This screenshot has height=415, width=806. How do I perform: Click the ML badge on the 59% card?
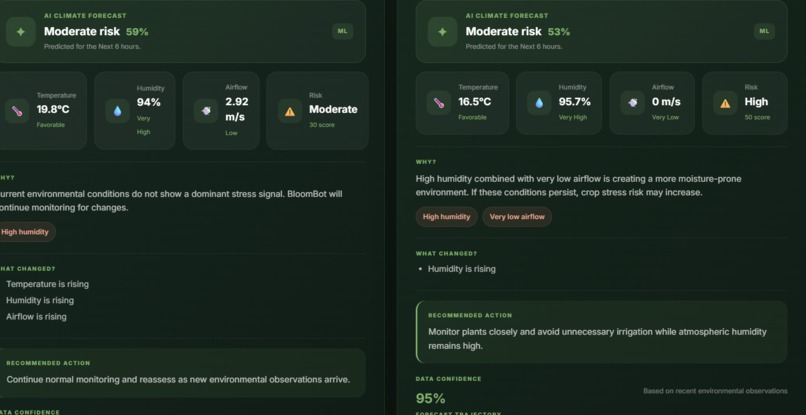pos(342,31)
